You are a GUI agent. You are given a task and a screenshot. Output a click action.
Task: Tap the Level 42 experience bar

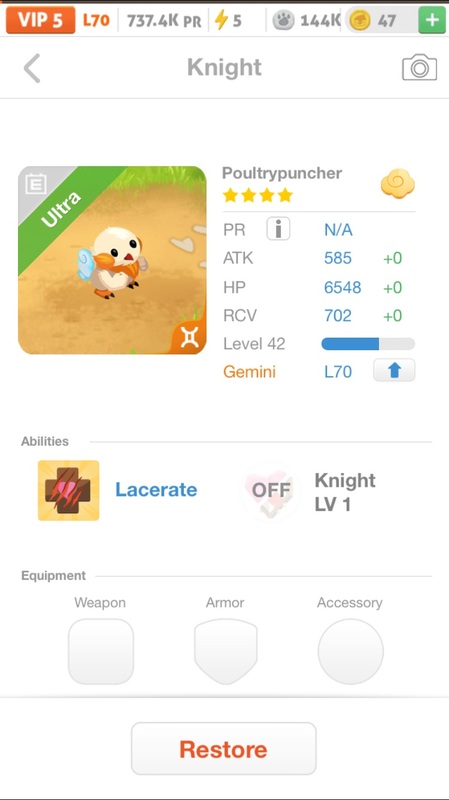pos(368,344)
